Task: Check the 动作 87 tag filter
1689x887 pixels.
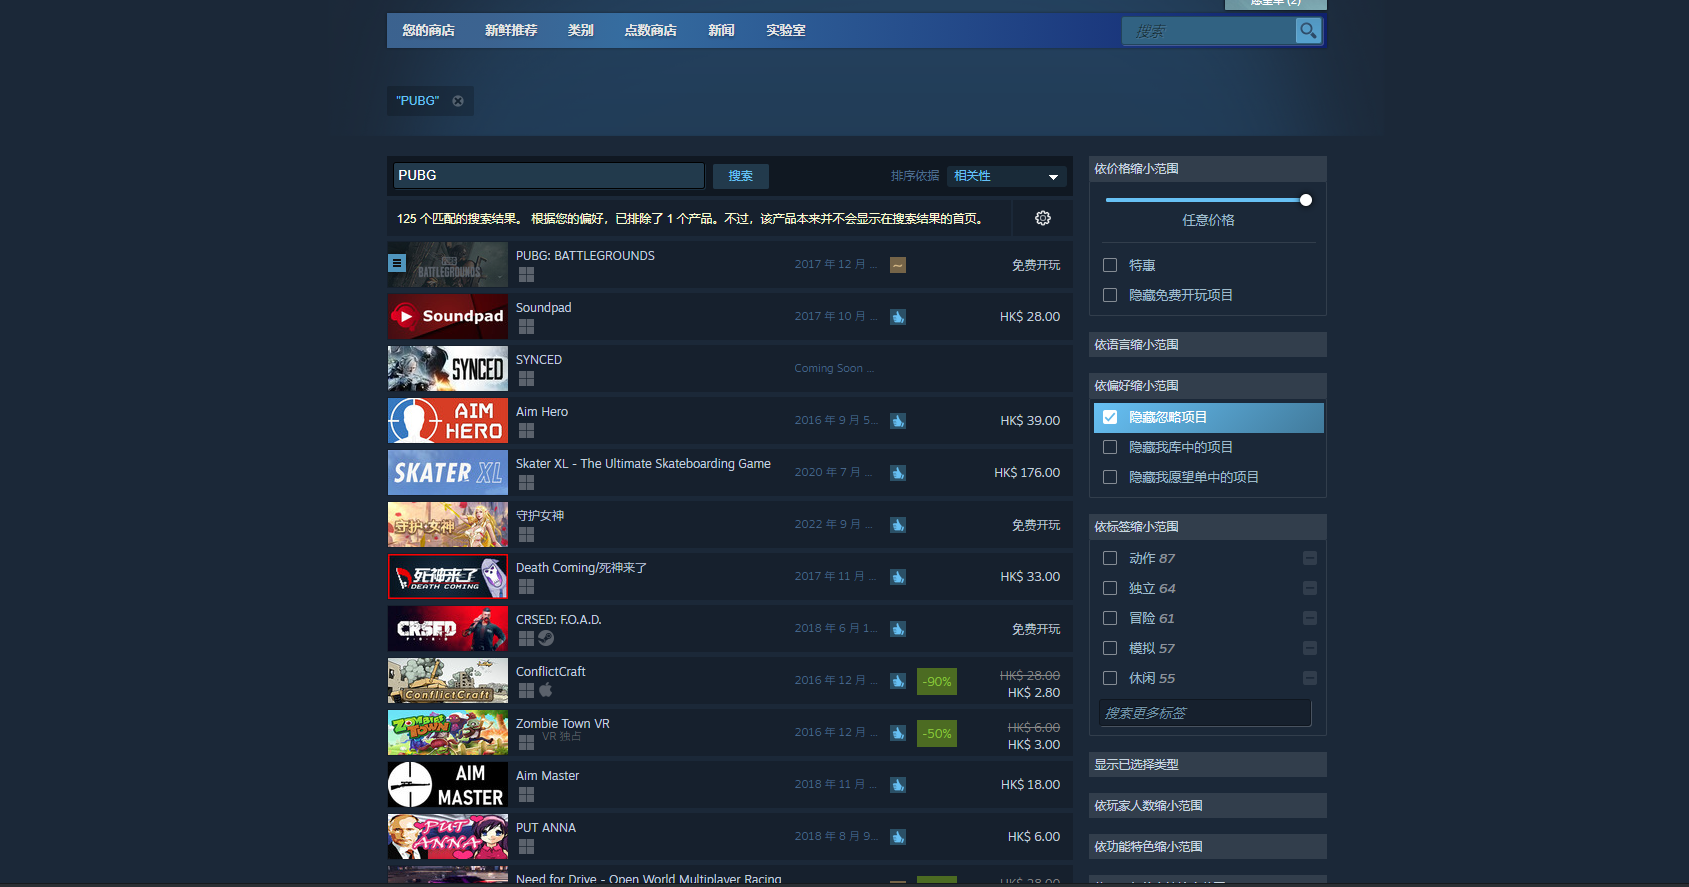Action: tap(1110, 558)
